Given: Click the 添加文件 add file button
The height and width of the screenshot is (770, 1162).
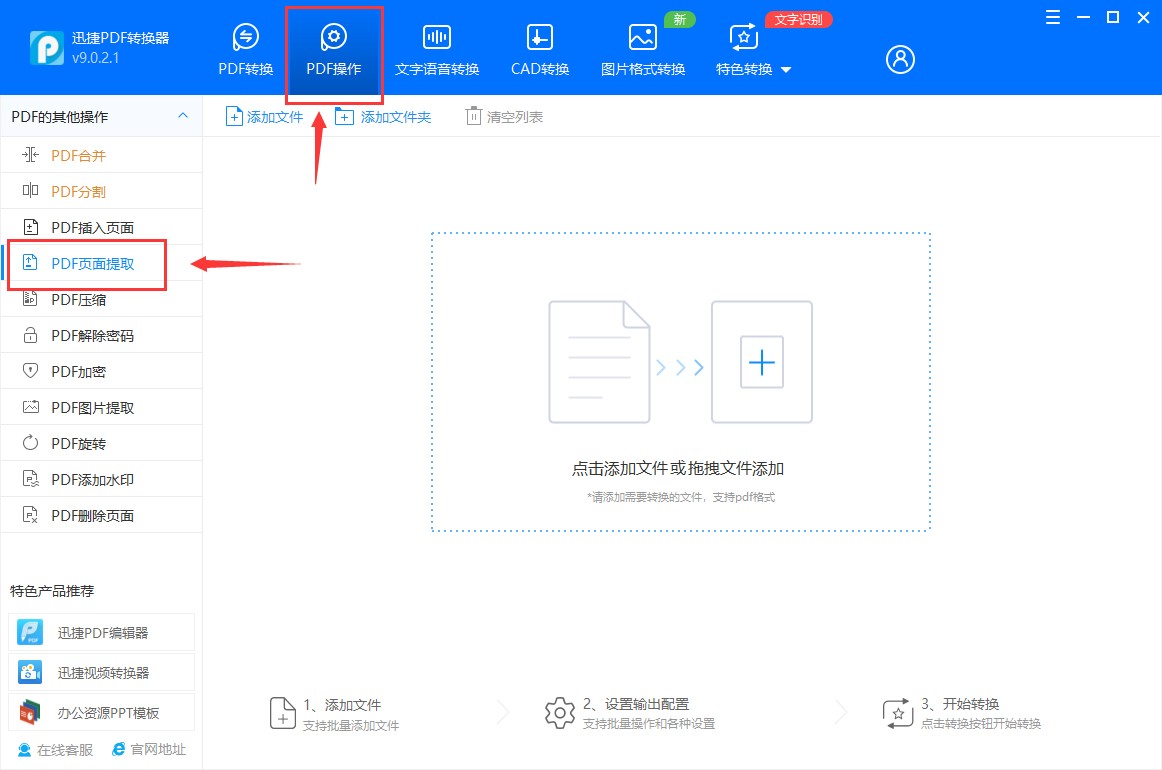Looking at the screenshot, I should pos(264,116).
